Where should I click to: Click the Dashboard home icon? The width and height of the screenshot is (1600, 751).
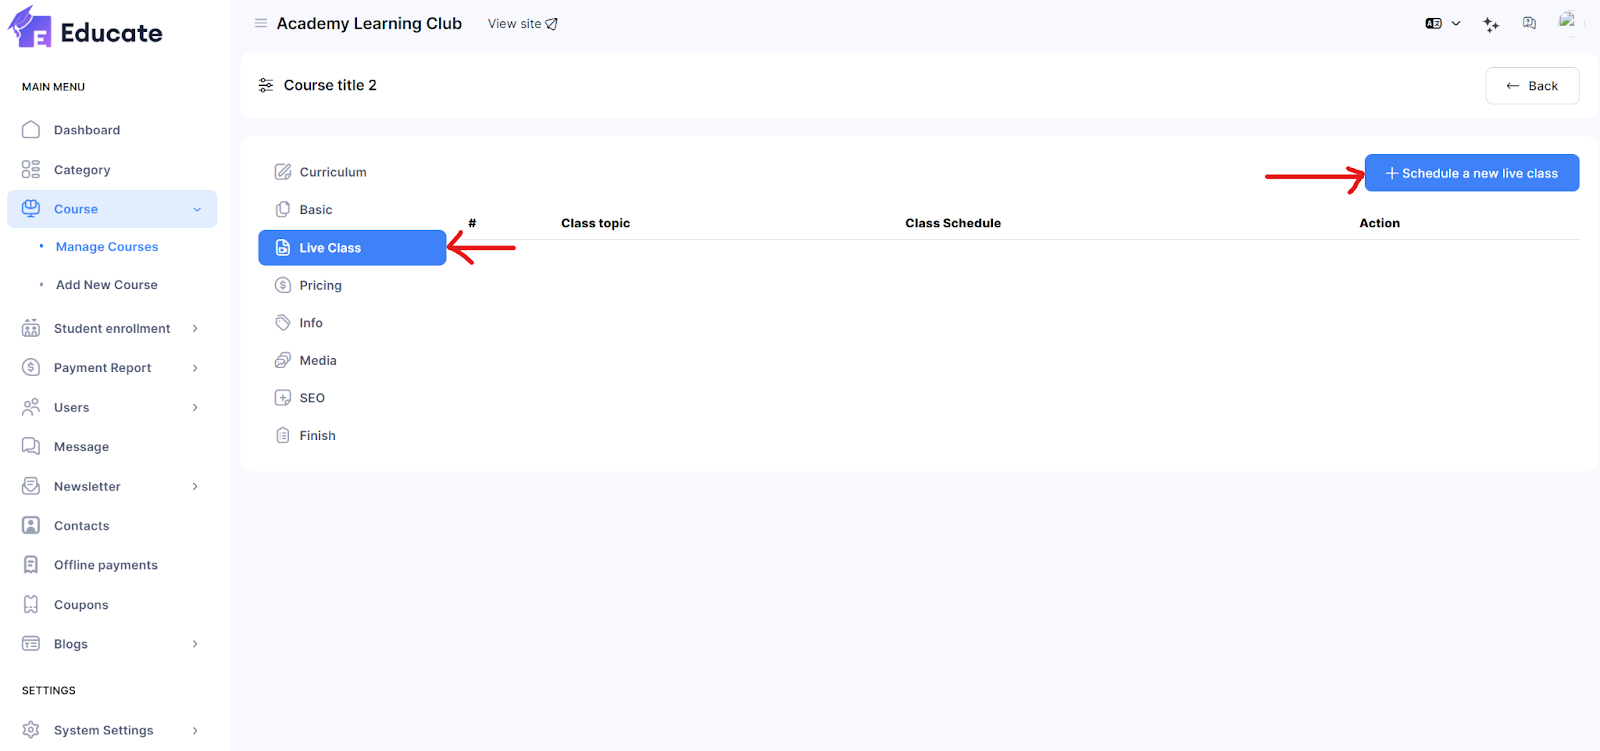point(31,130)
